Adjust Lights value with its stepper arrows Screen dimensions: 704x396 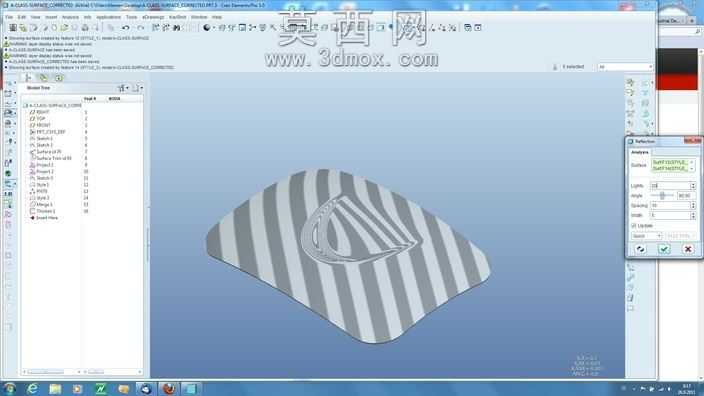693,185
